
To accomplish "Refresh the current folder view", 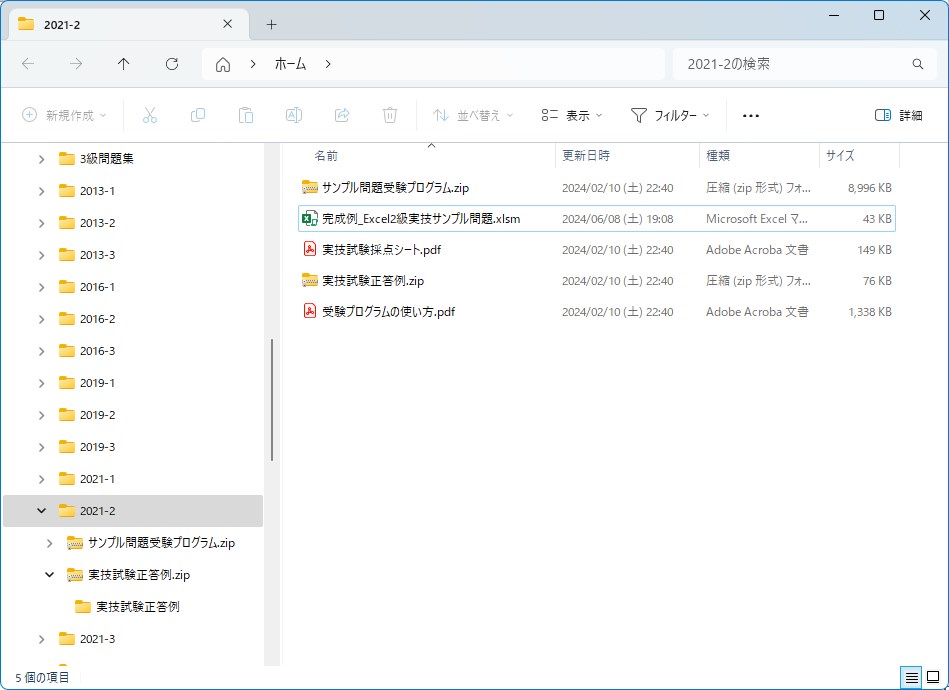I will [172, 64].
